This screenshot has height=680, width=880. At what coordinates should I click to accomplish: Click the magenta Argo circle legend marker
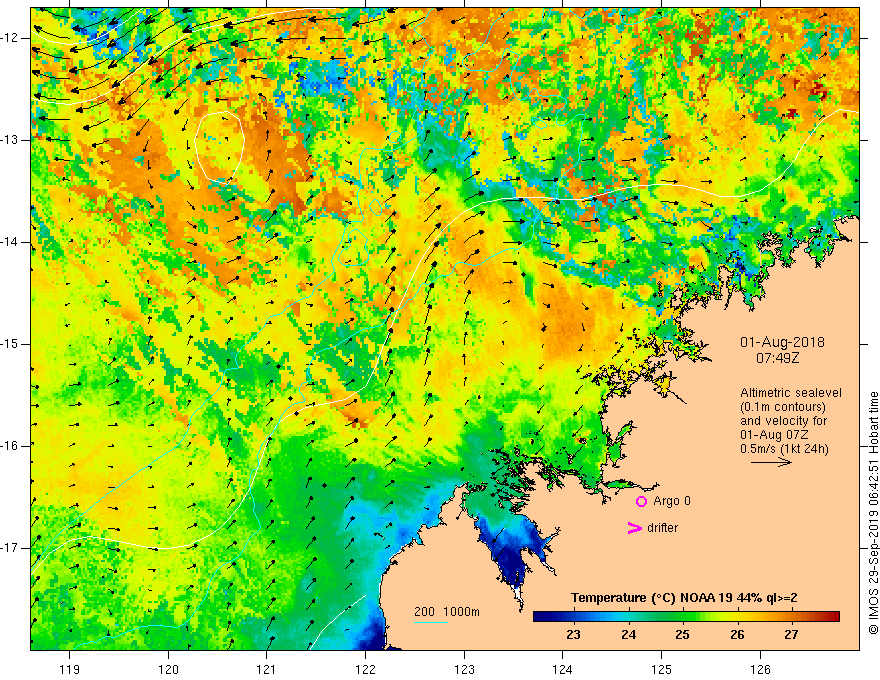pos(641,501)
